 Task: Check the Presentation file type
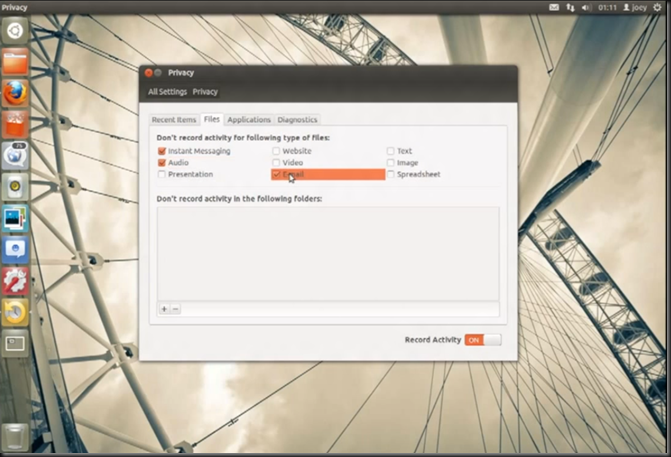(162, 174)
